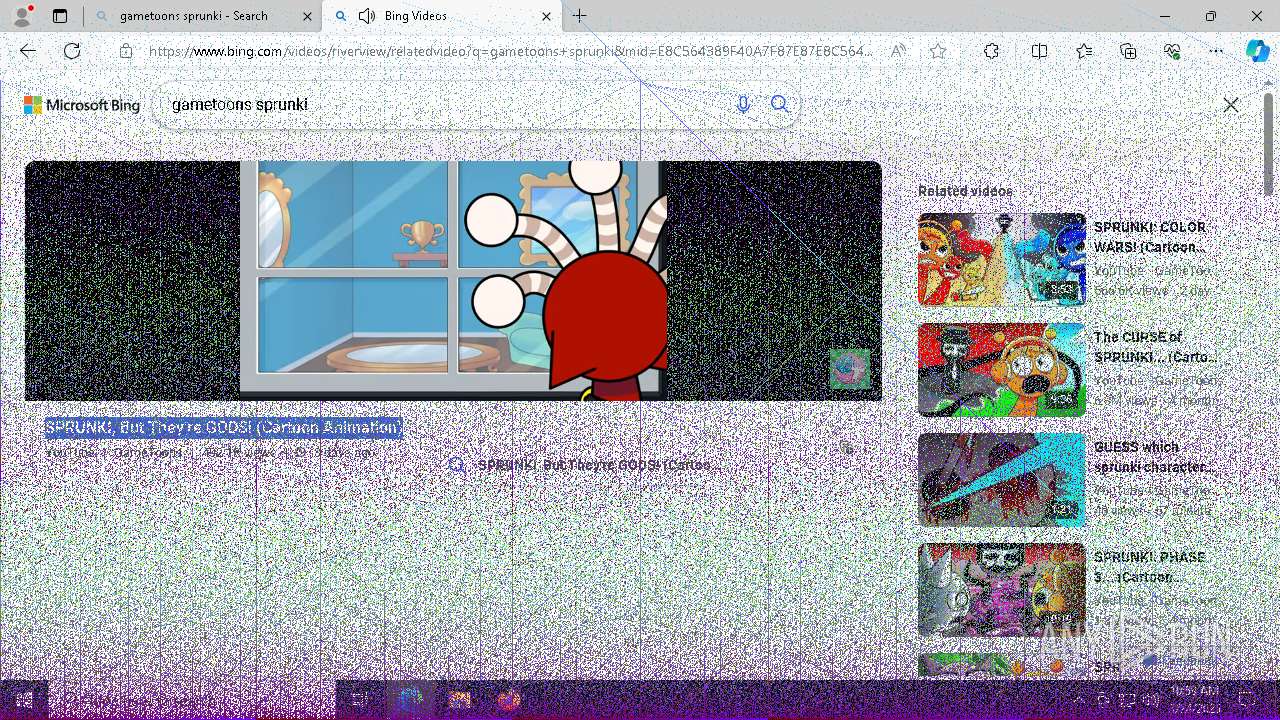Open The CURSE of SPRUNKI title
Screen dimensions: 1280x720
[x=1155, y=347]
